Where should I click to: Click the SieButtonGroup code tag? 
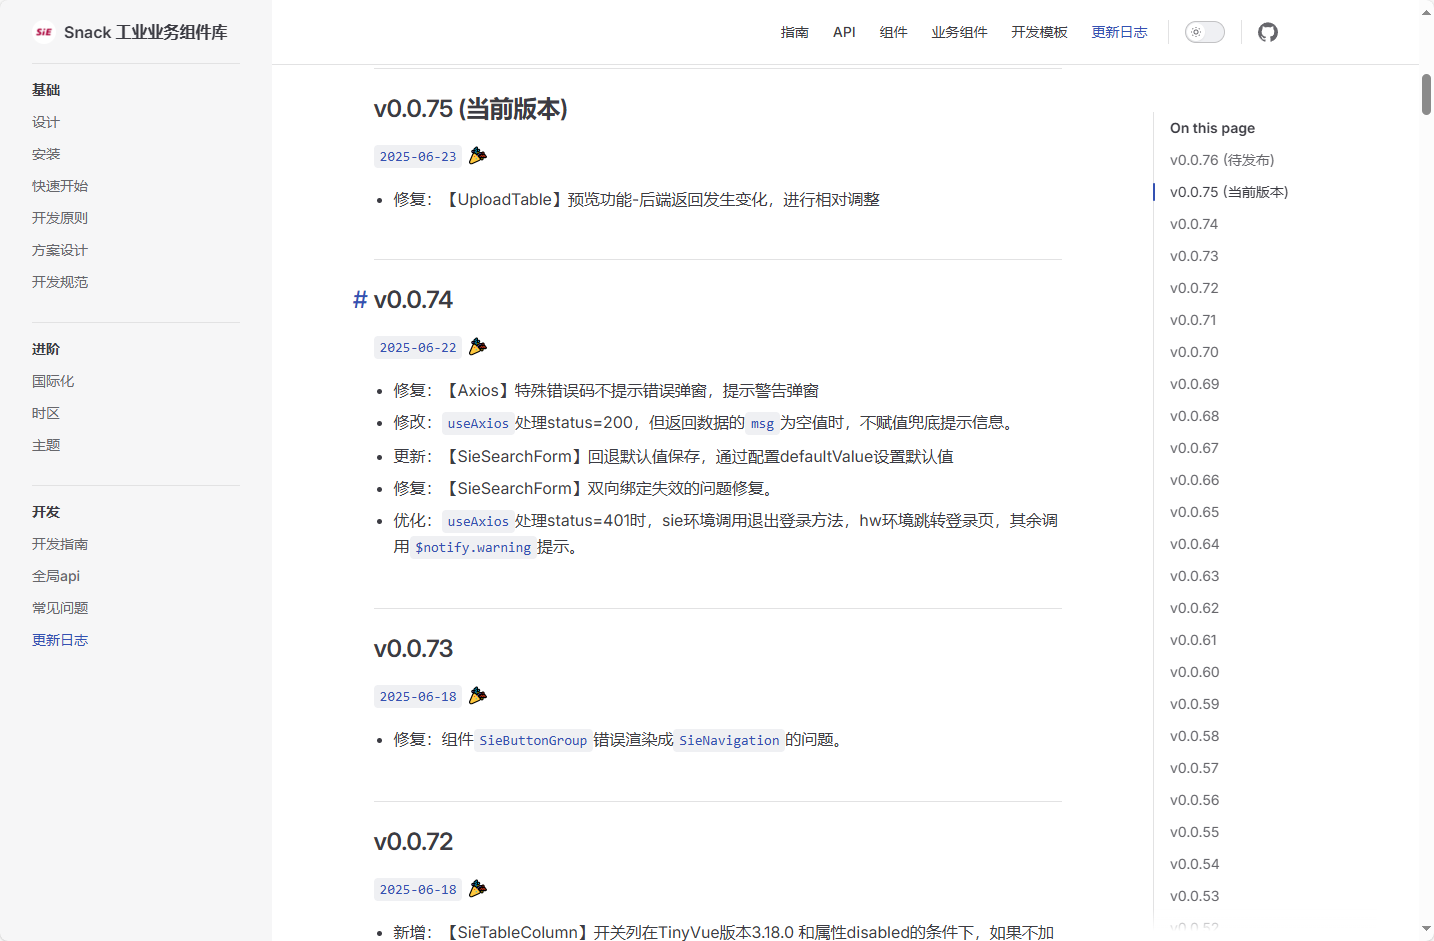pyautogui.click(x=533, y=740)
